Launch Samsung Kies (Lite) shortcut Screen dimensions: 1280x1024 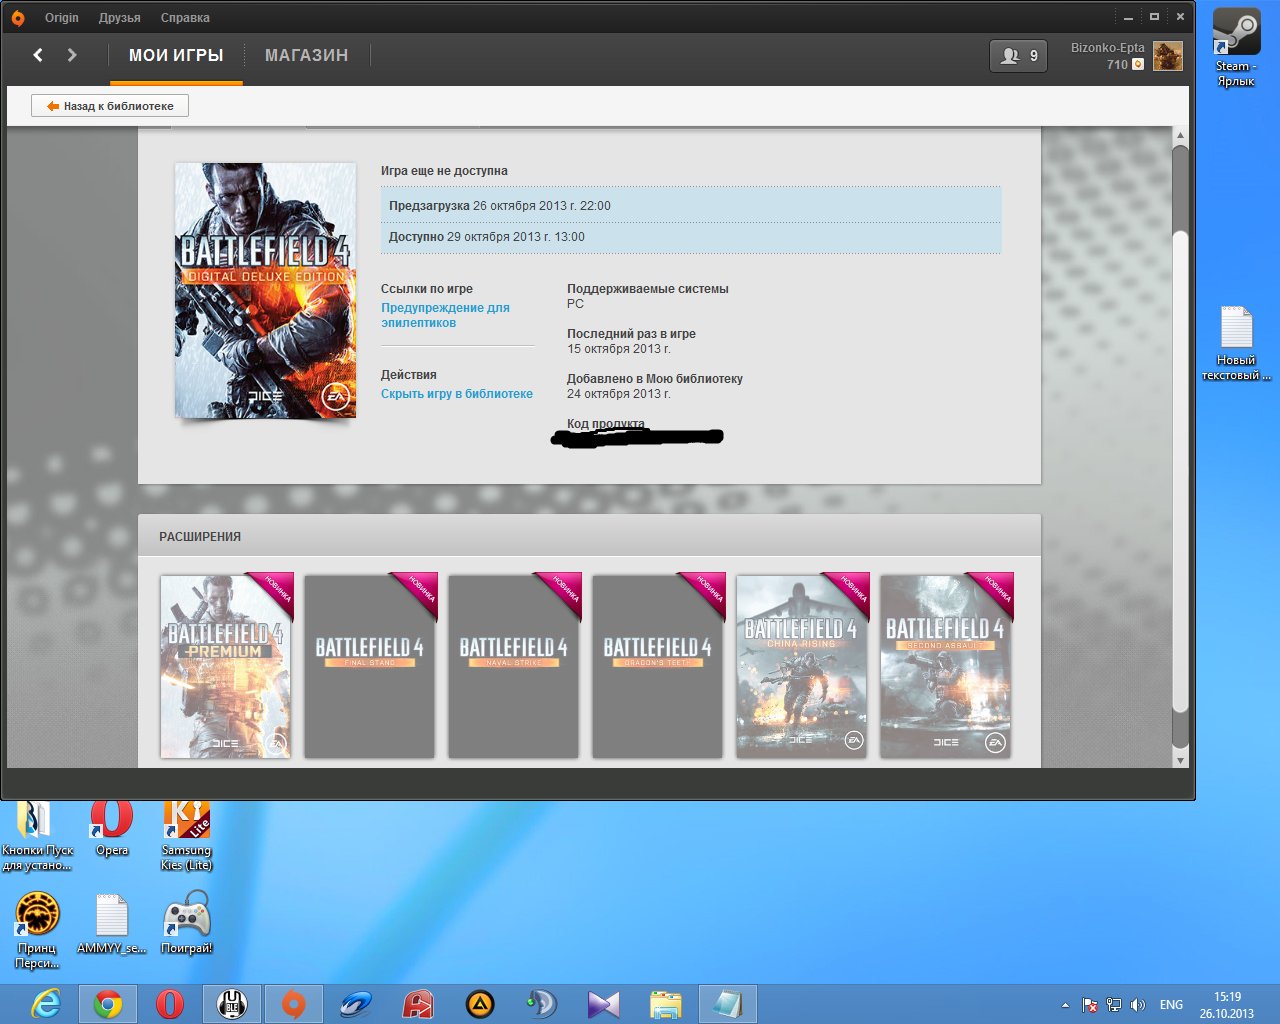[x=187, y=835]
